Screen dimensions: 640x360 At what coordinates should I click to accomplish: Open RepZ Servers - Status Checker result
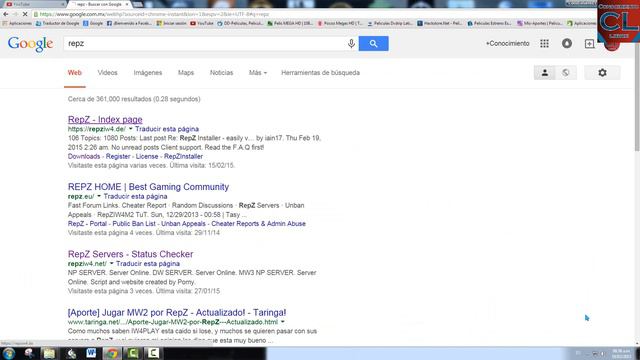(x=130, y=254)
